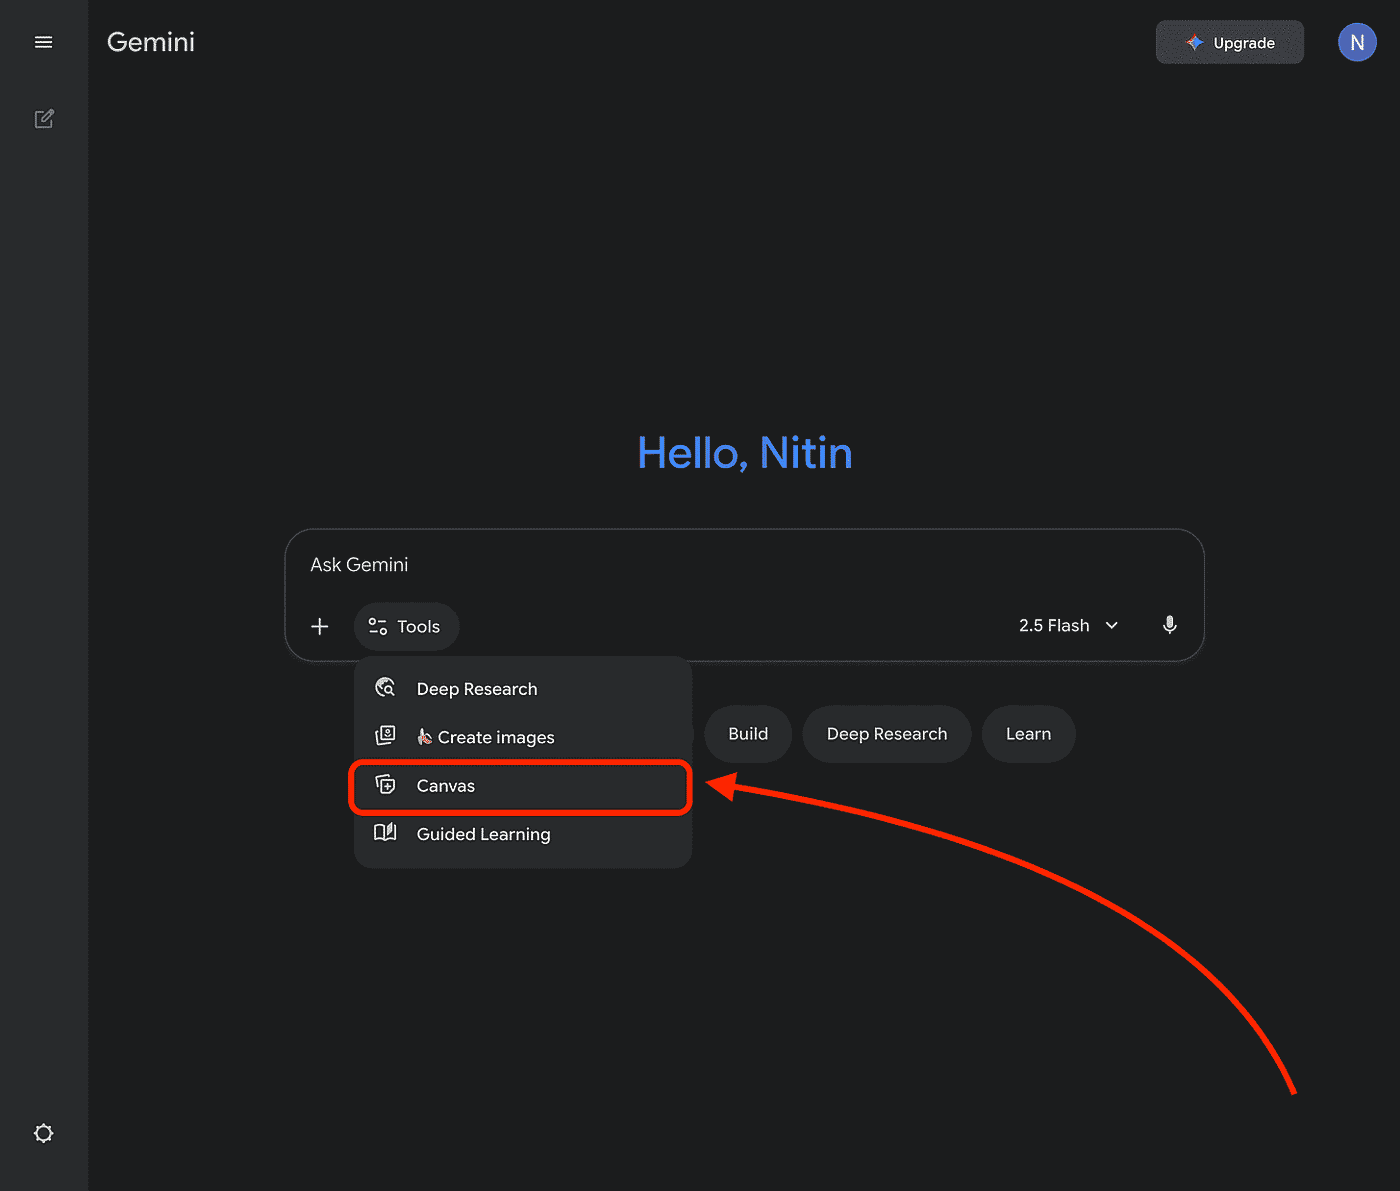Click the Gemini sparkle icon on Upgrade
1400x1191 pixels.
tap(1193, 42)
